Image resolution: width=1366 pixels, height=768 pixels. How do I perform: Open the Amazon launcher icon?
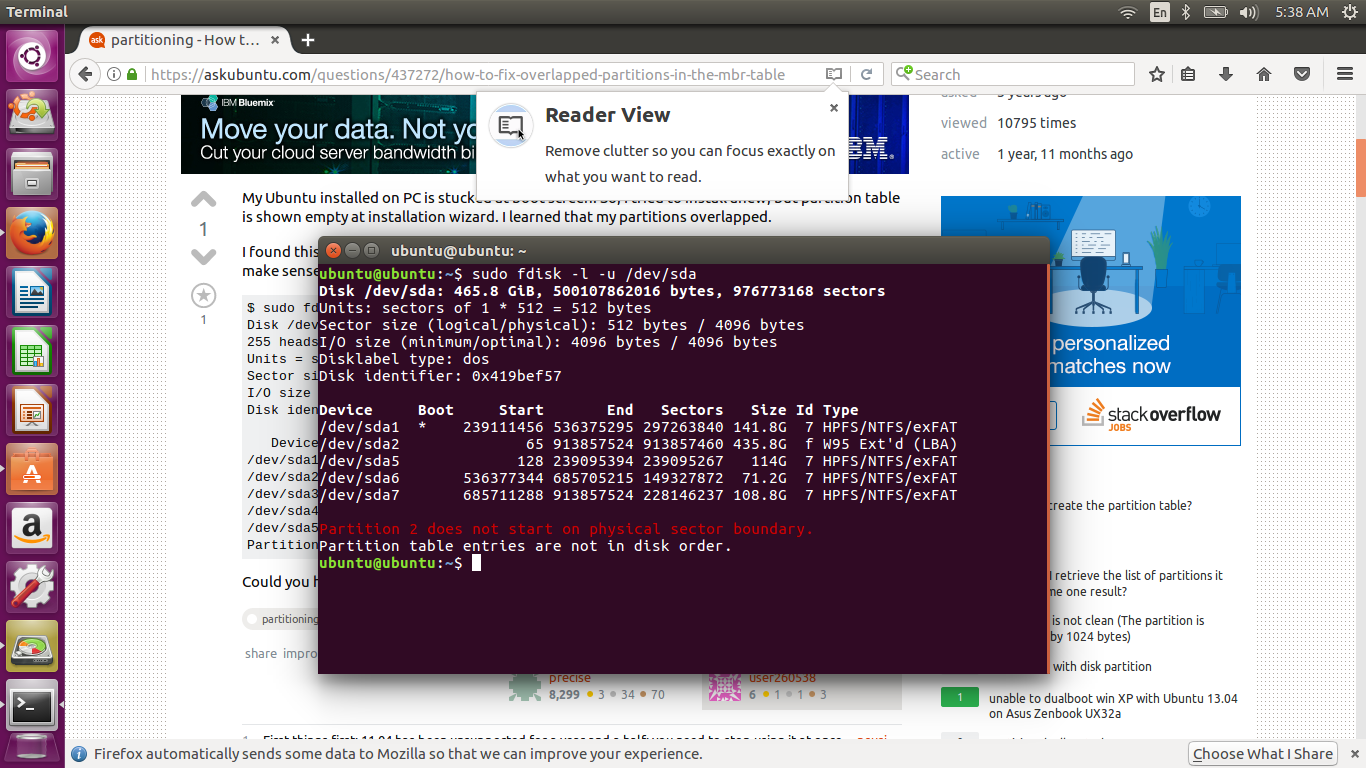pyautogui.click(x=32, y=527)
